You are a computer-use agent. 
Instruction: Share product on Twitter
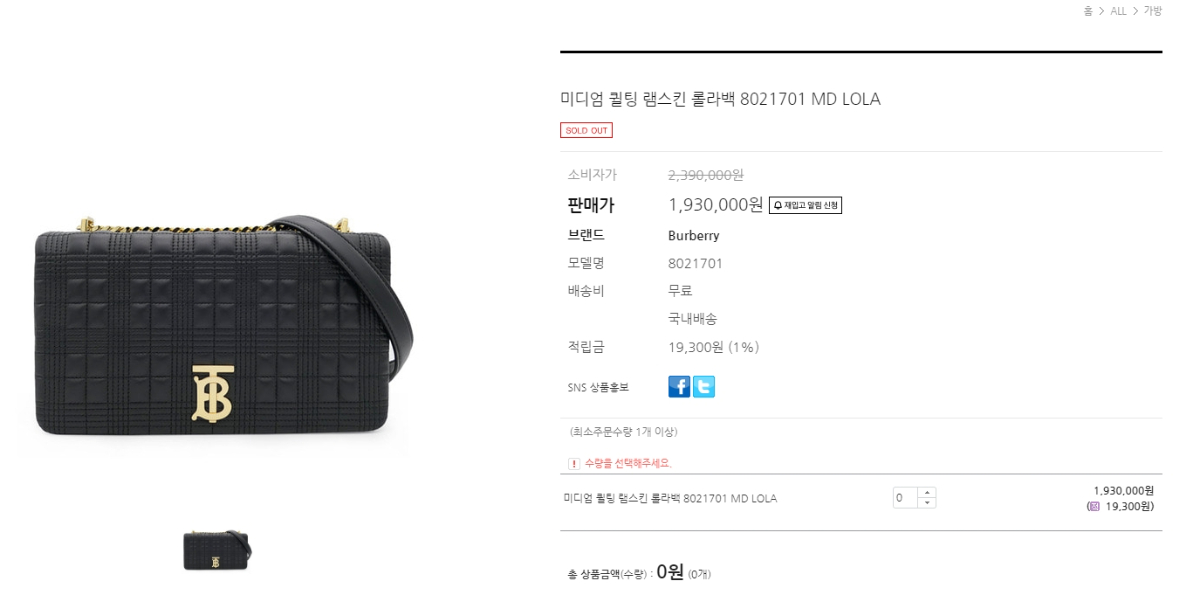click(704, 387)
